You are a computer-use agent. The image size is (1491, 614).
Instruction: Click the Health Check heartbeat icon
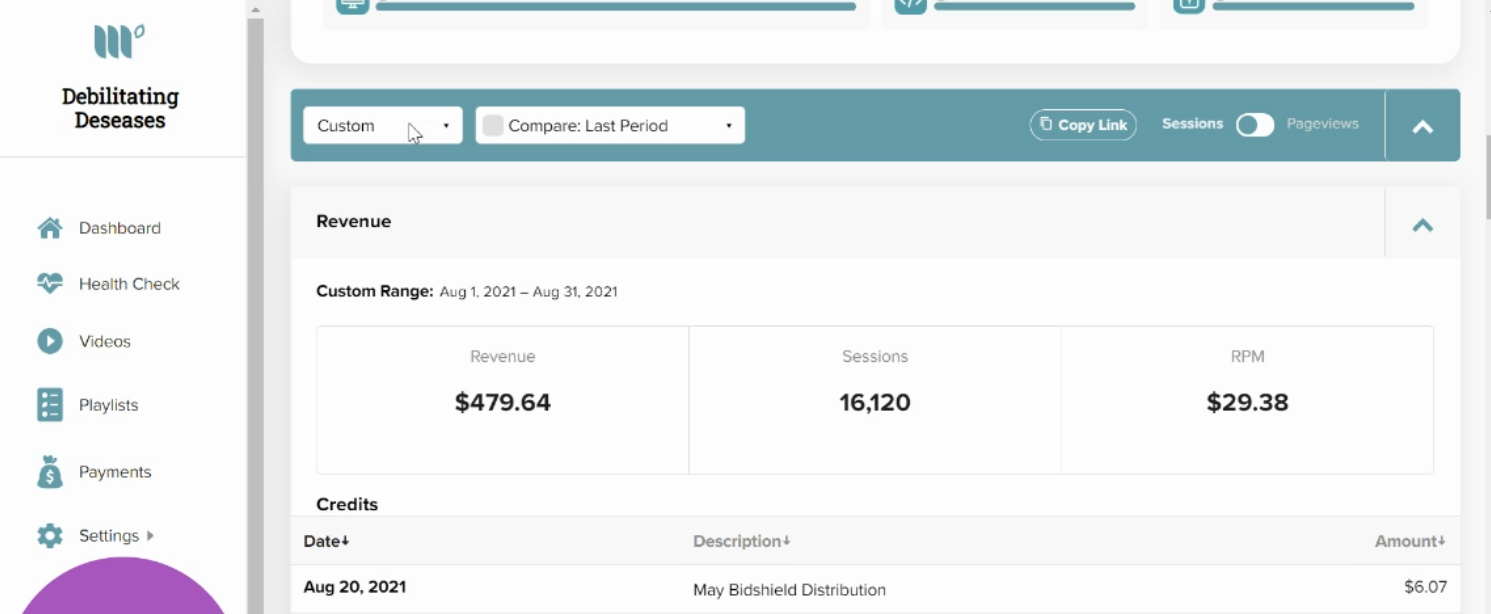click(50, 284)
